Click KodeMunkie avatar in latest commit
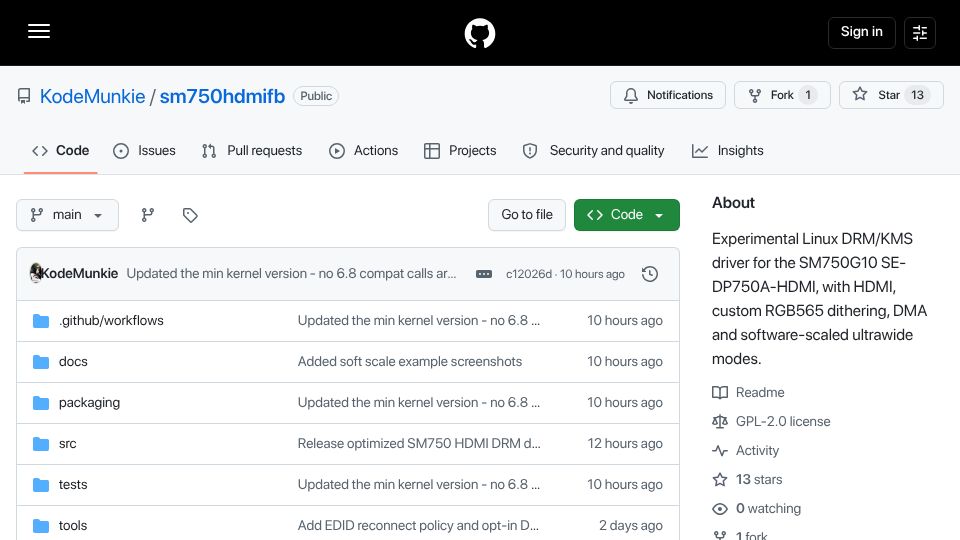Viewport: 960px width, 540px height. click(36, 273)
